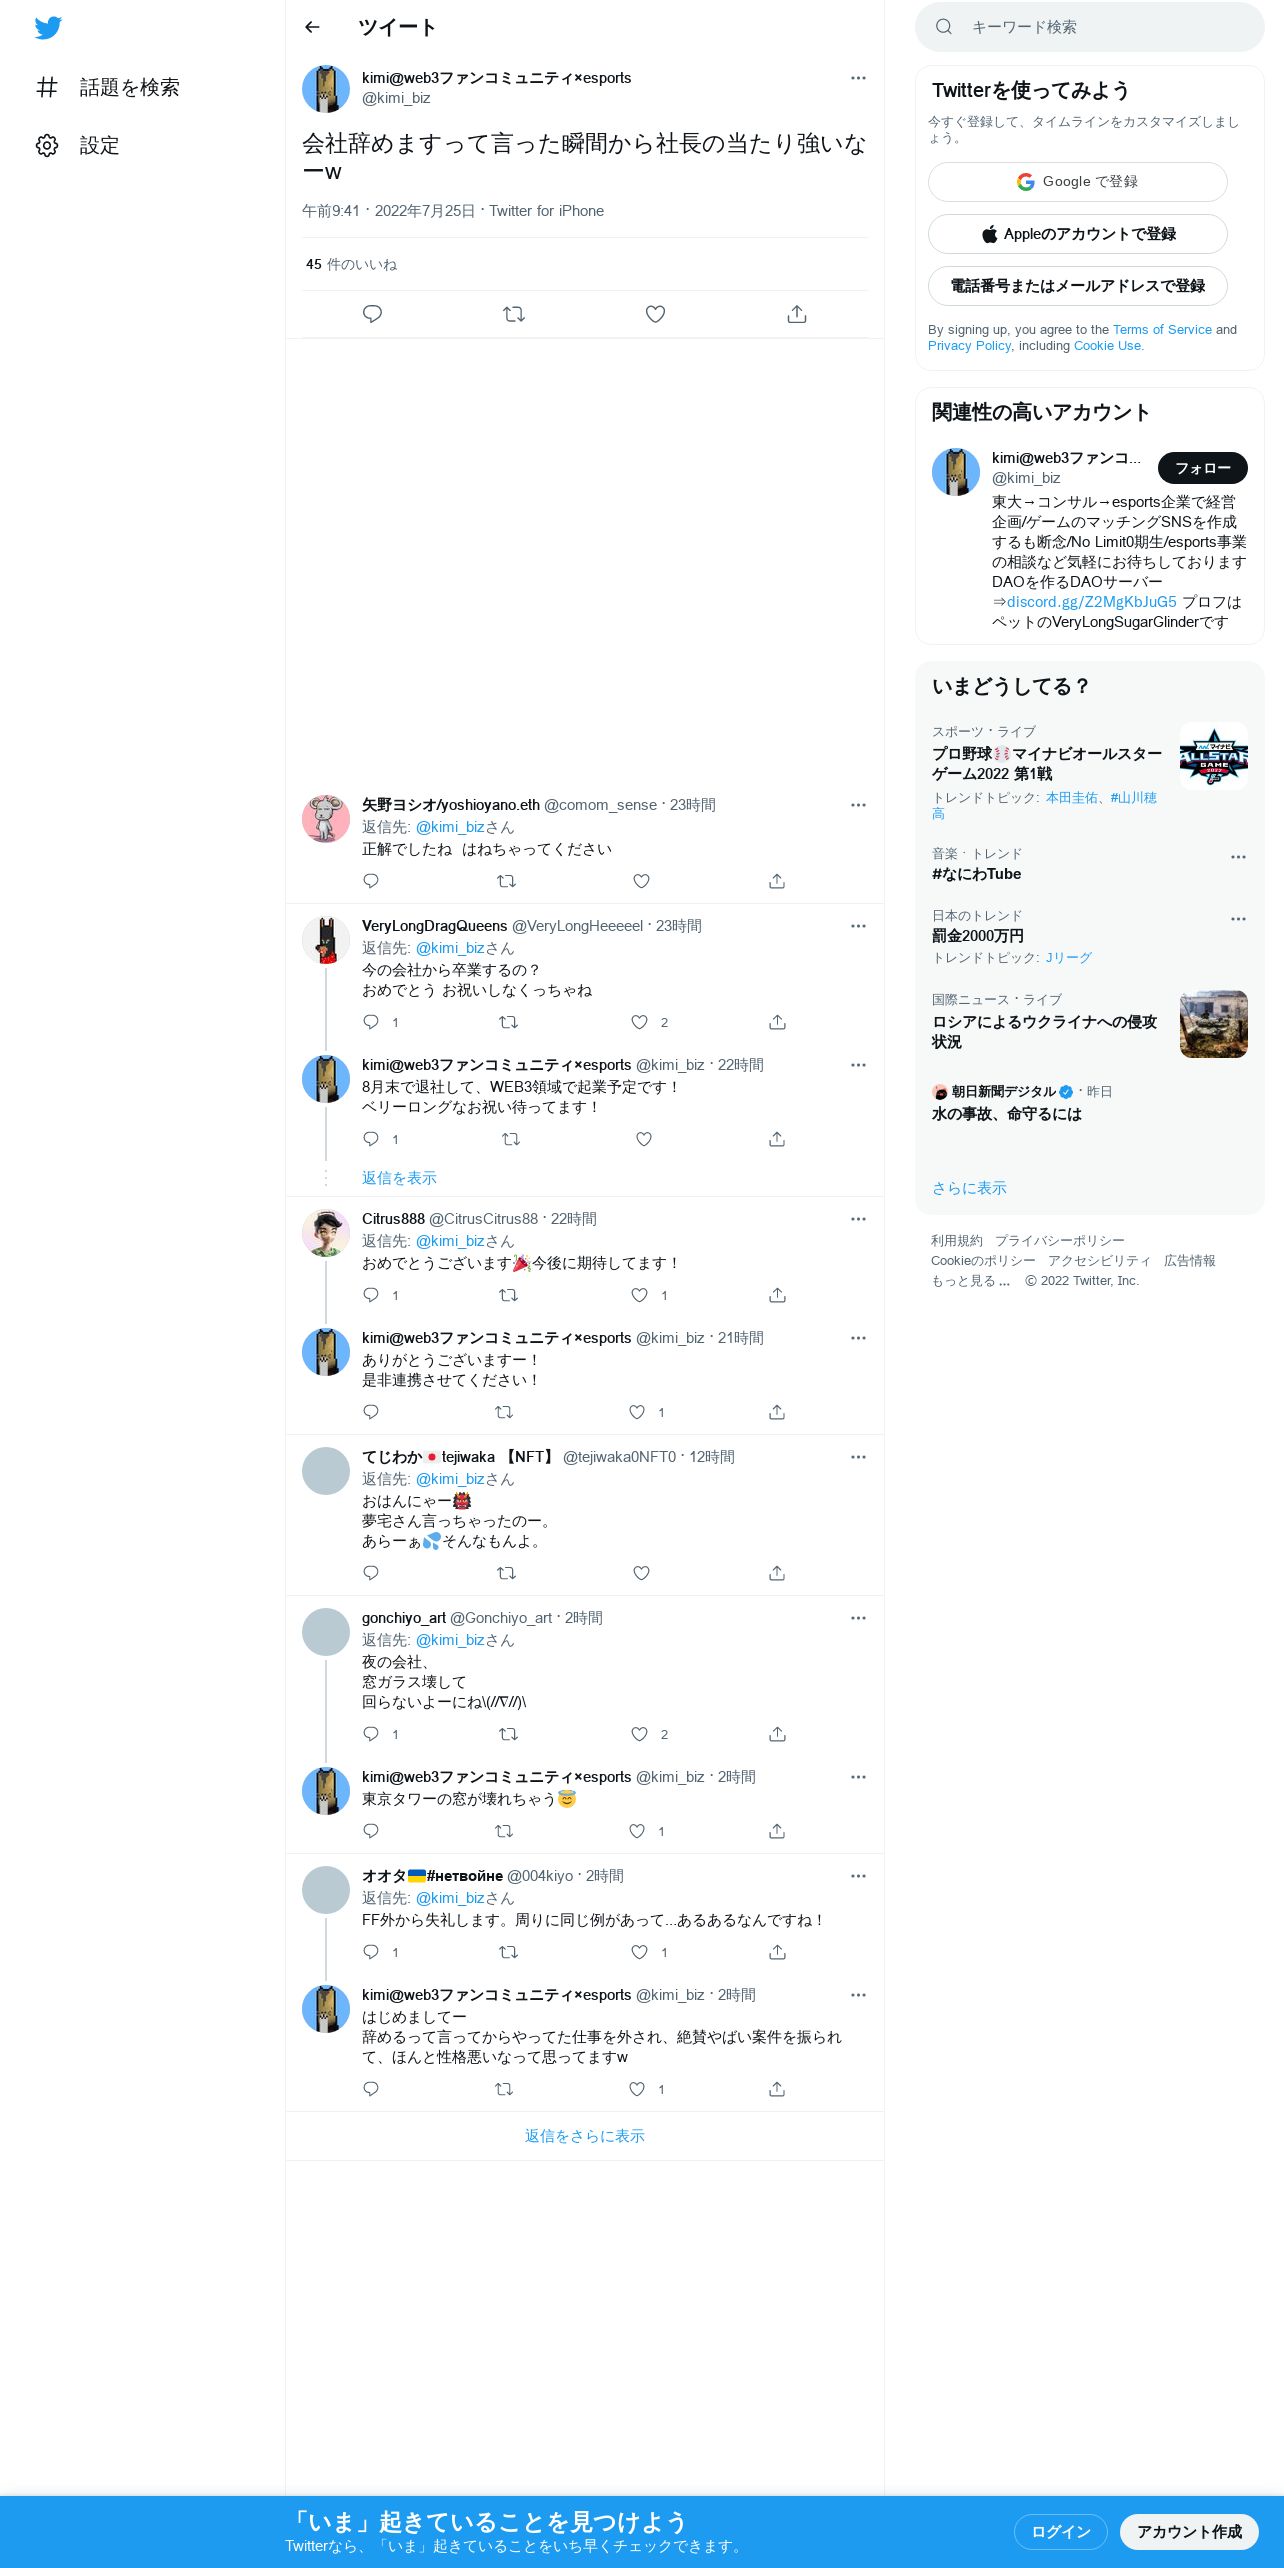Viewport: 1284px width, 2568px height.
Task: Retweet the main tweet
Action: pyautogui.click(x=514, y=314)
